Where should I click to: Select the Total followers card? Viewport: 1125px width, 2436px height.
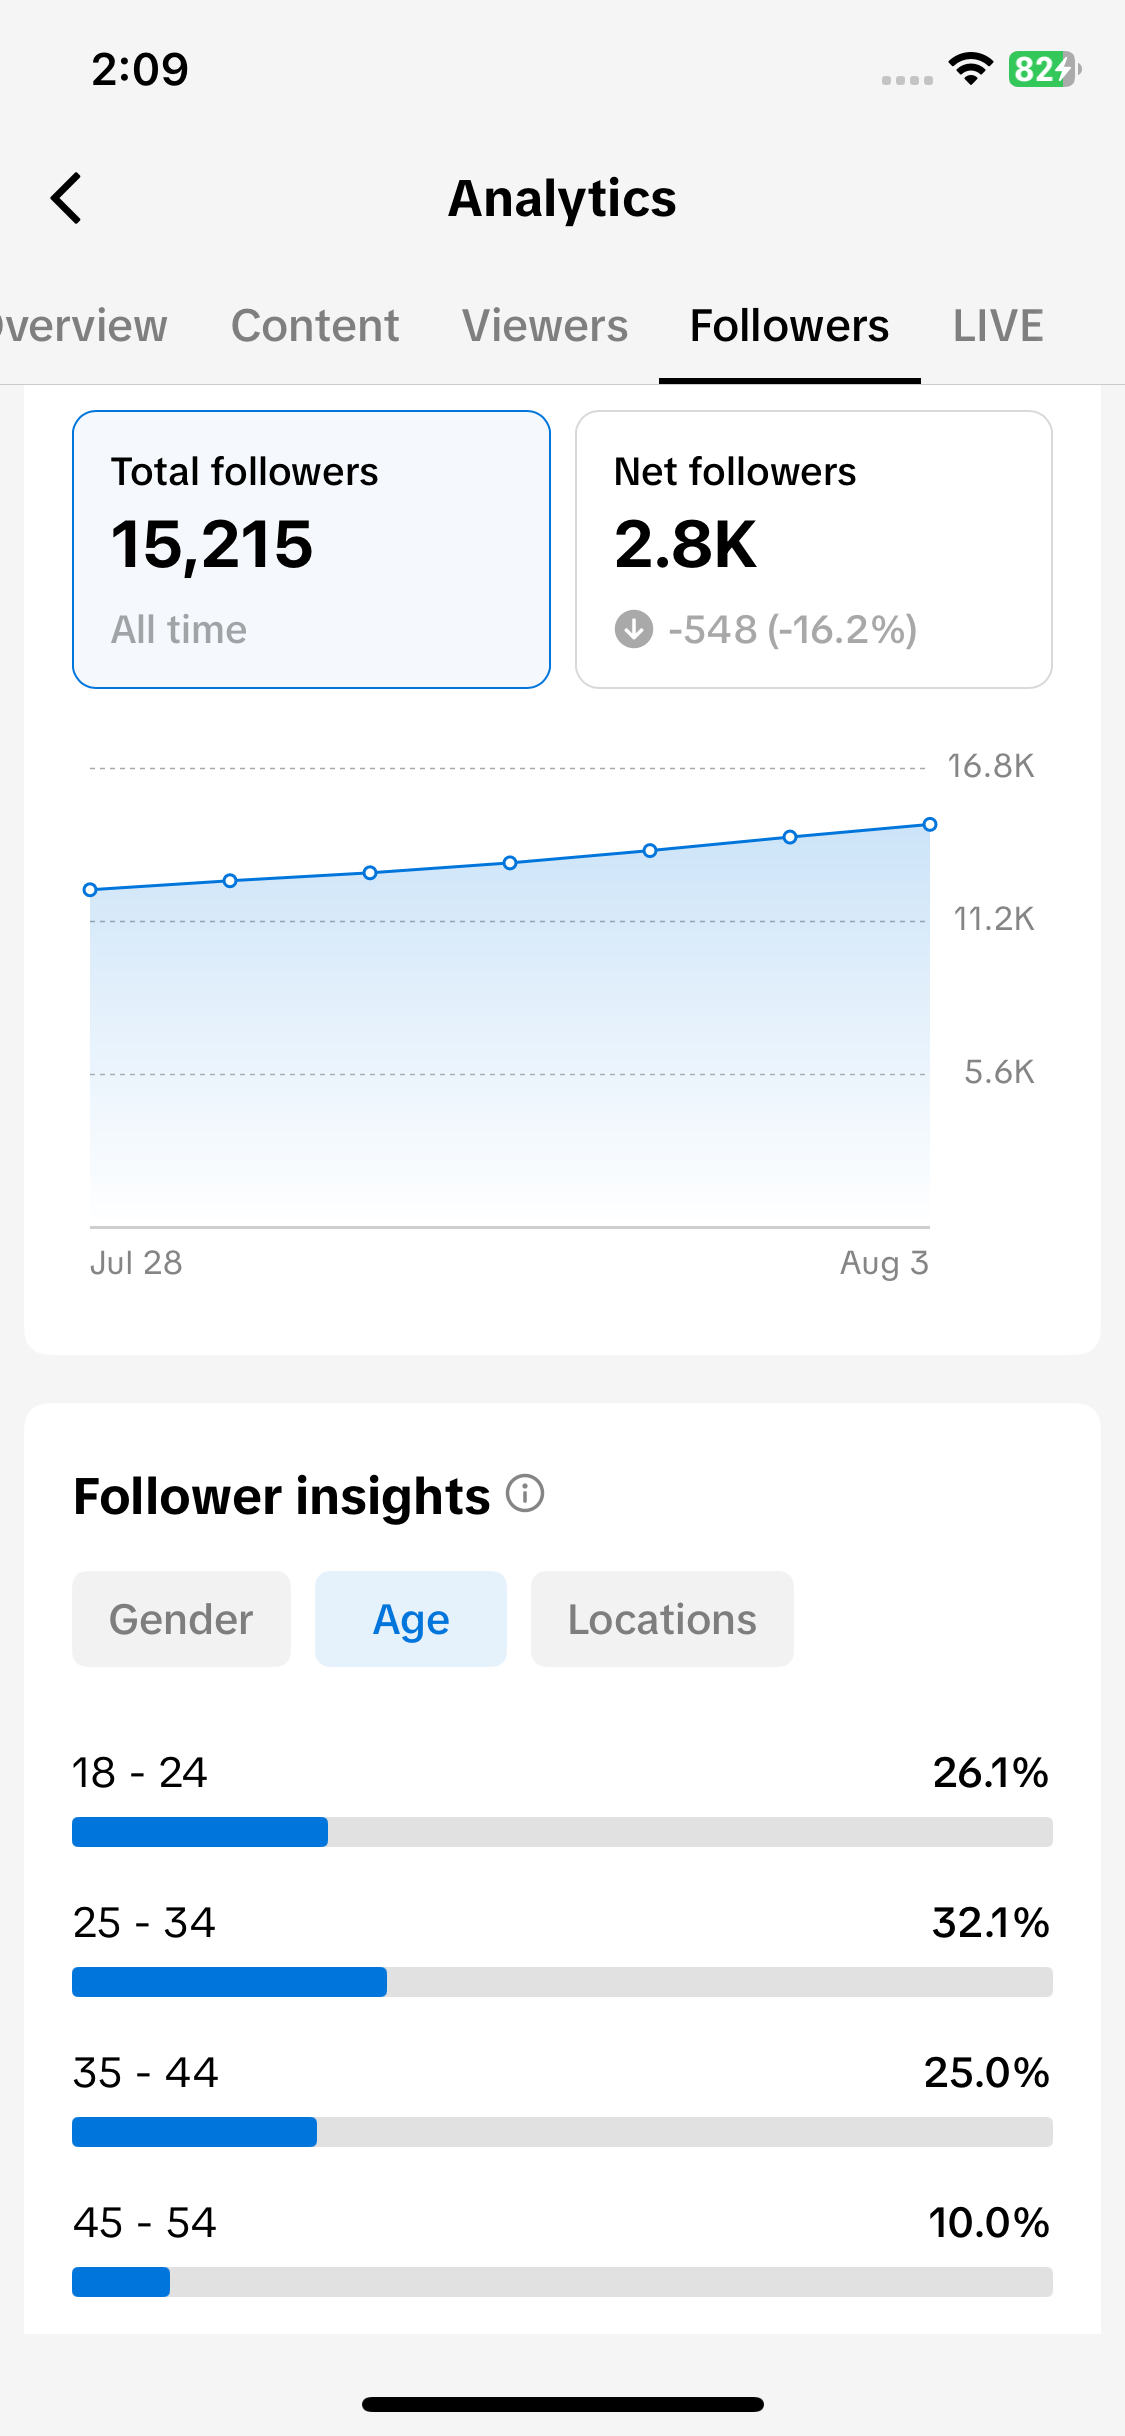pos(311,549)
